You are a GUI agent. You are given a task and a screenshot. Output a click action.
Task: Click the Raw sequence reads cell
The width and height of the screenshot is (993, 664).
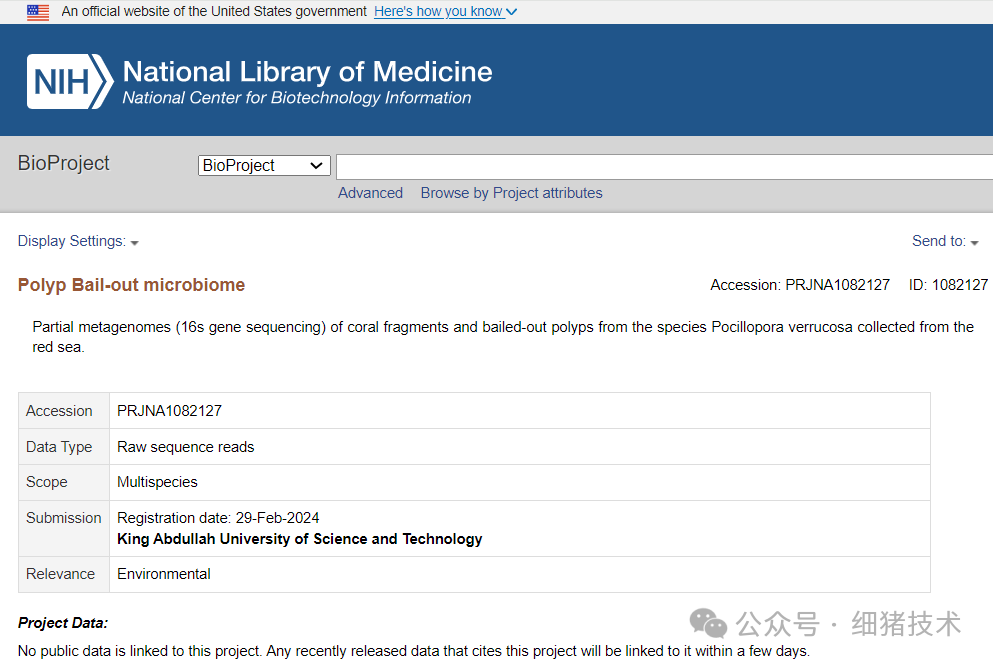point(186,447)
